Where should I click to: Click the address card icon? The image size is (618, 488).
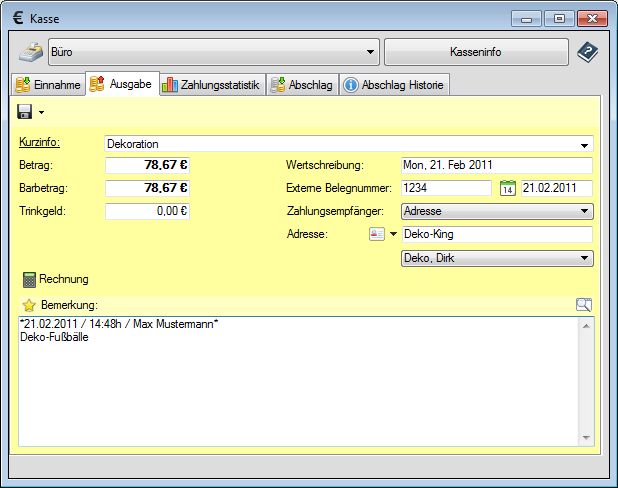pos(376,234)
